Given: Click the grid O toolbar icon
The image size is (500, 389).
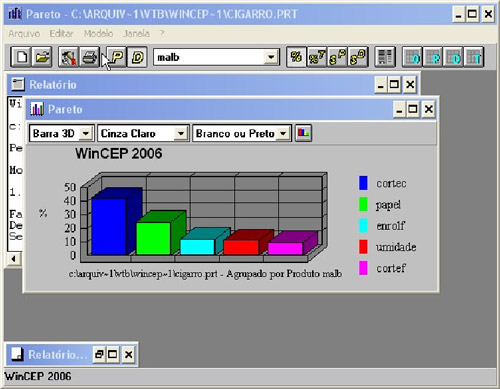Looking at the screenshot, I should click(412, 57).
